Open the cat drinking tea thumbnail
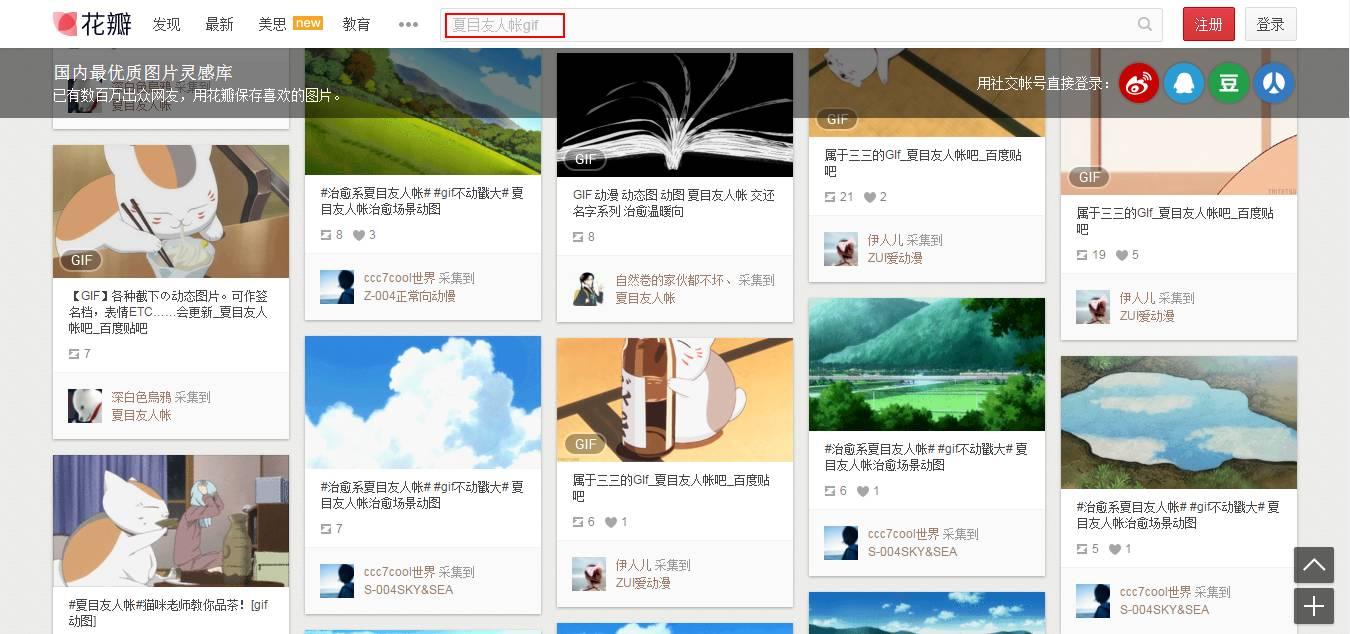Image resolution: width=1350 pixels, height=634 pixels. point(171,521)
